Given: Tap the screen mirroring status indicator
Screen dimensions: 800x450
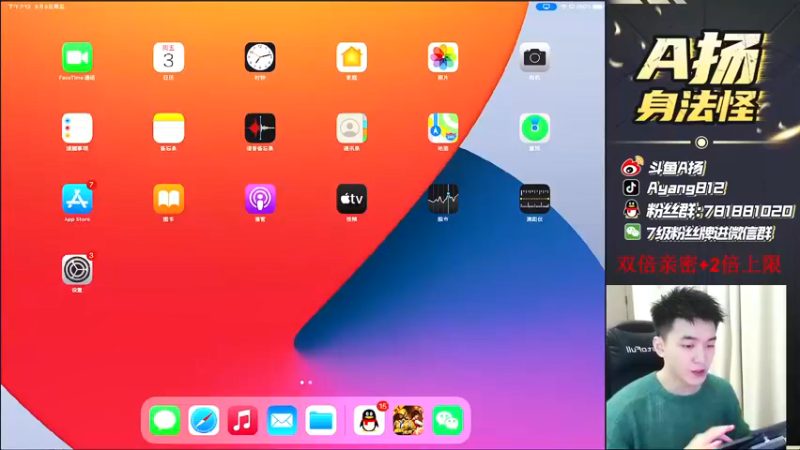Looking at the screenshot, I should (546, 7).
